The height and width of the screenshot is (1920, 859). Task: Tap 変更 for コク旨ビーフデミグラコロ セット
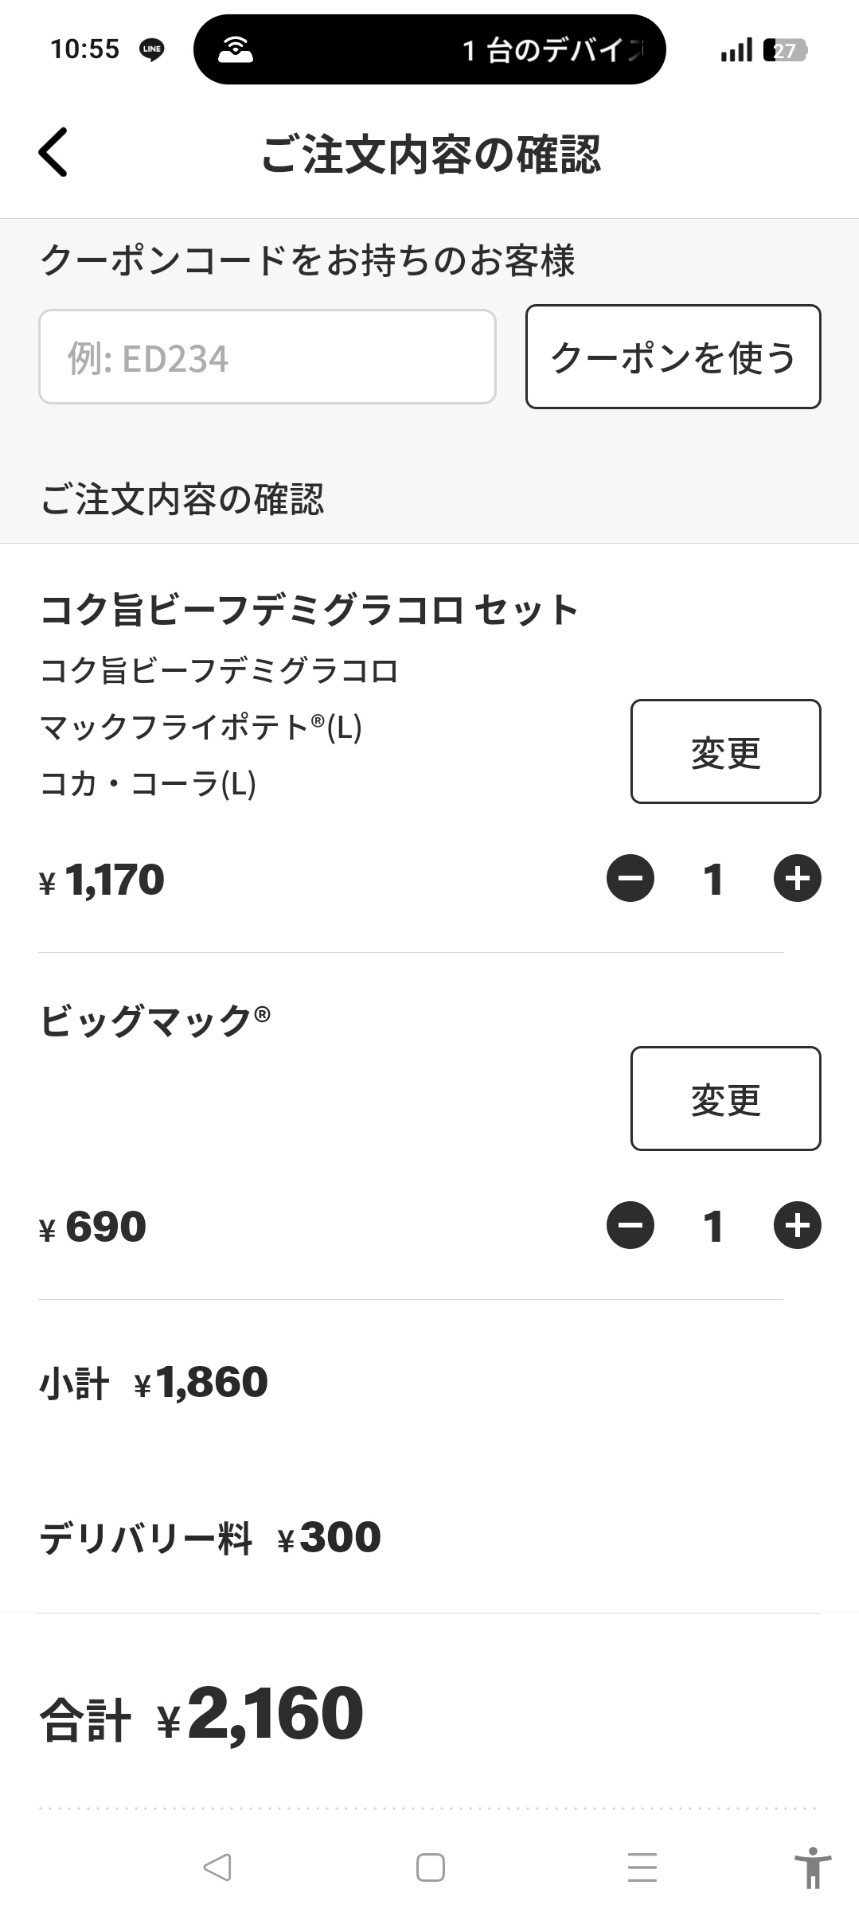tap(725, 752)
